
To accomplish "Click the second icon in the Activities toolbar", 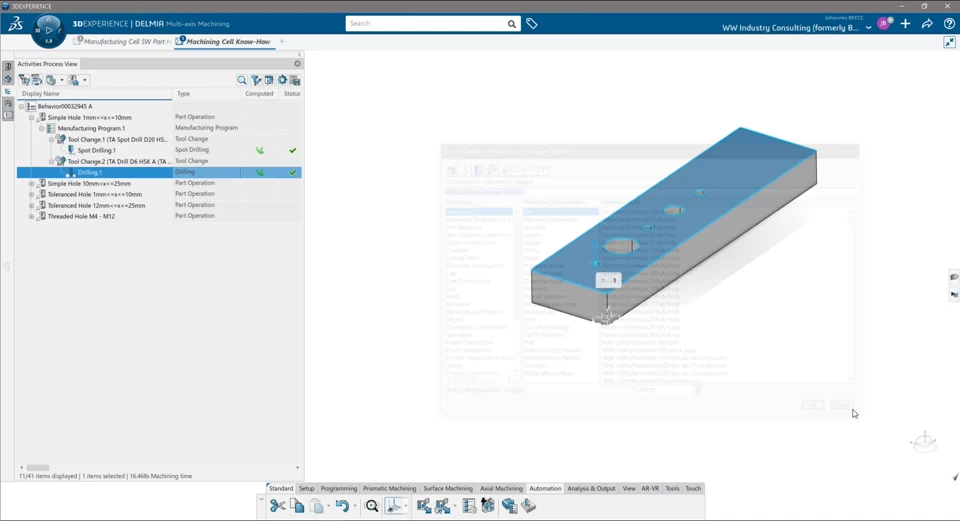I will click(x=37, y=80).
